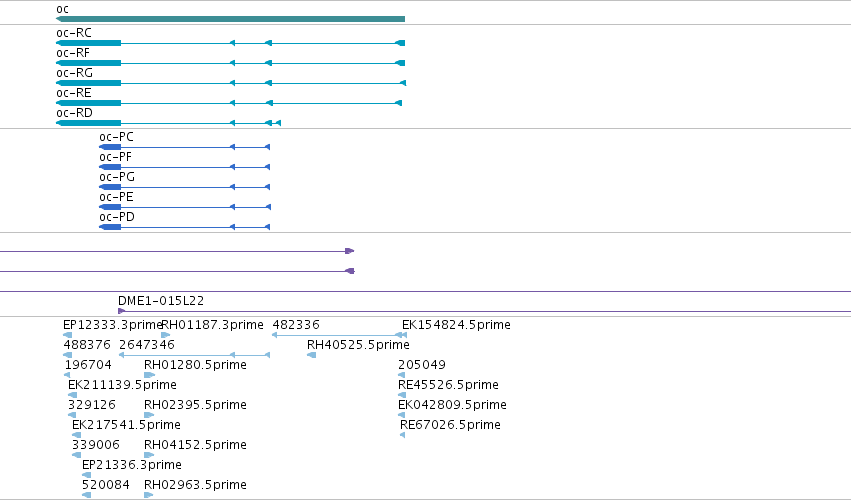
Task: Select the oc gene label
Action: pyautogui.click(x=62, y=9)
